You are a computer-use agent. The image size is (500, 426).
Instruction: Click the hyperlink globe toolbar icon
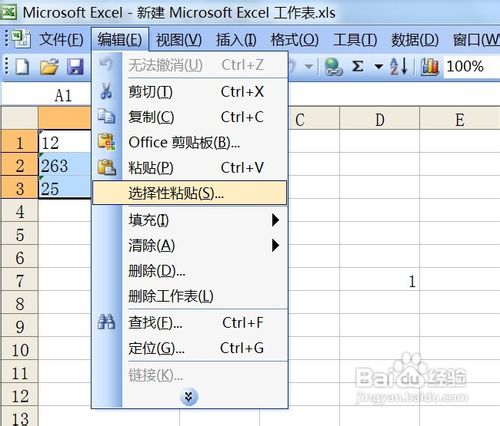[x=333, y=66]
